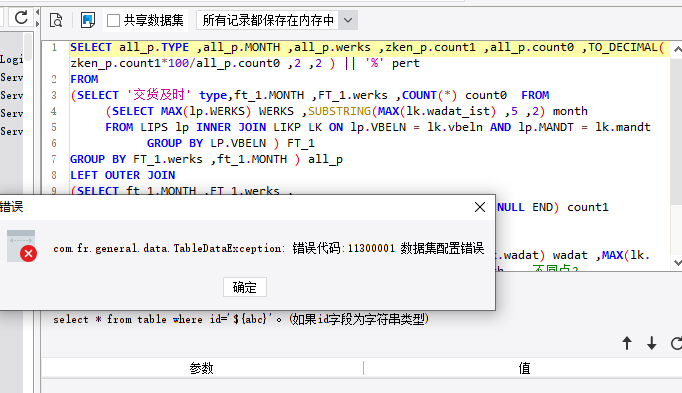The height and width of the screenshot is (393, 682).
Task: Click dropdown arrow next to memory option
Action: coord(348,20)
